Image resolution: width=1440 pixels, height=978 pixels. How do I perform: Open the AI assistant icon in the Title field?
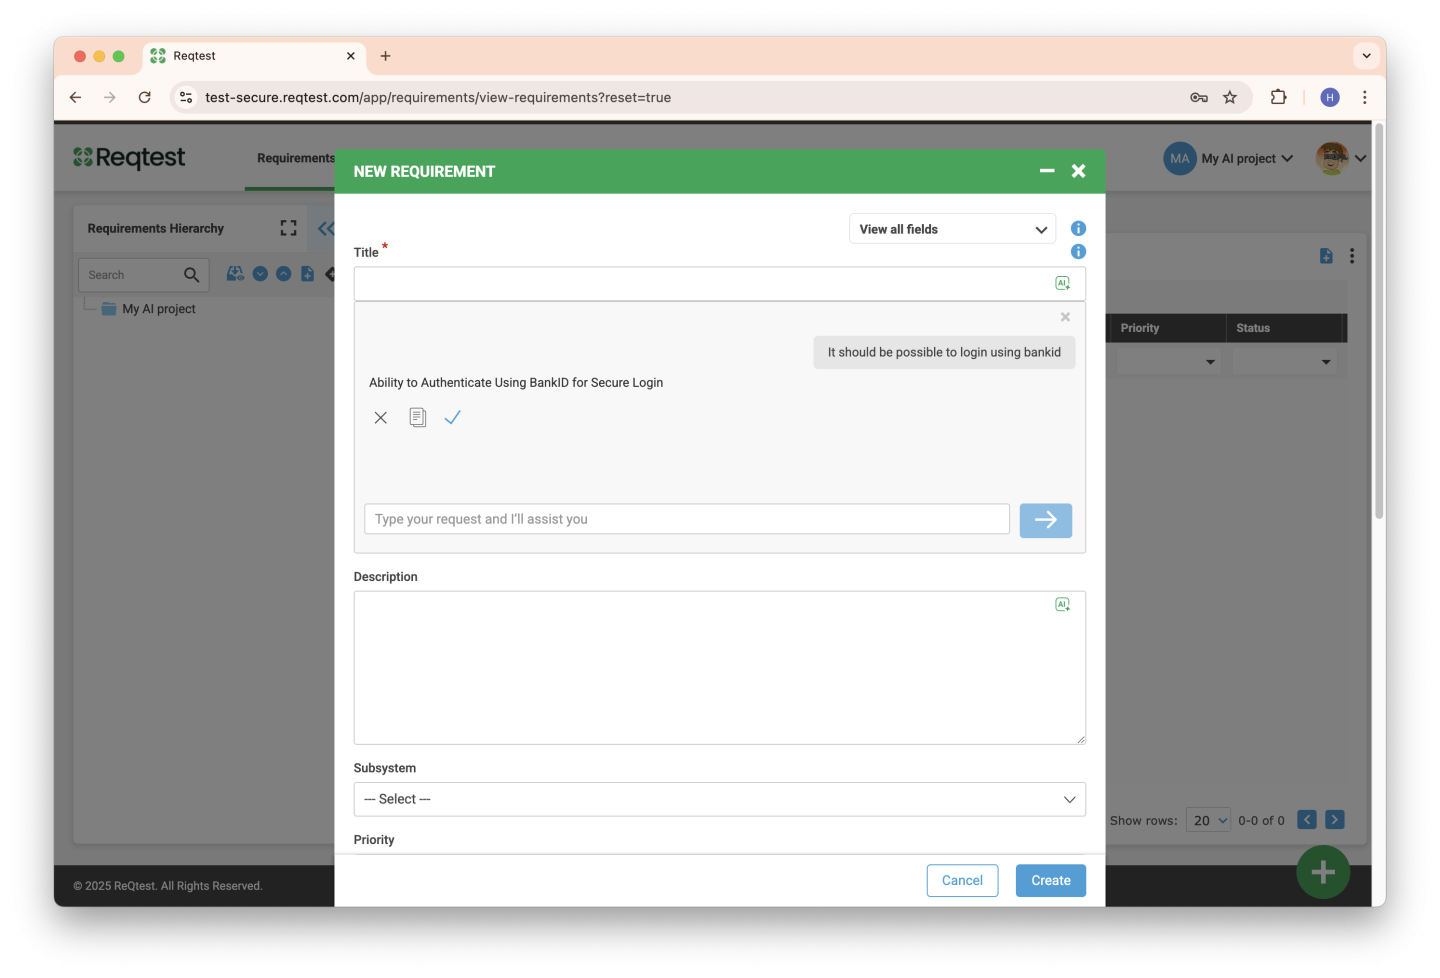(1062, 284)
